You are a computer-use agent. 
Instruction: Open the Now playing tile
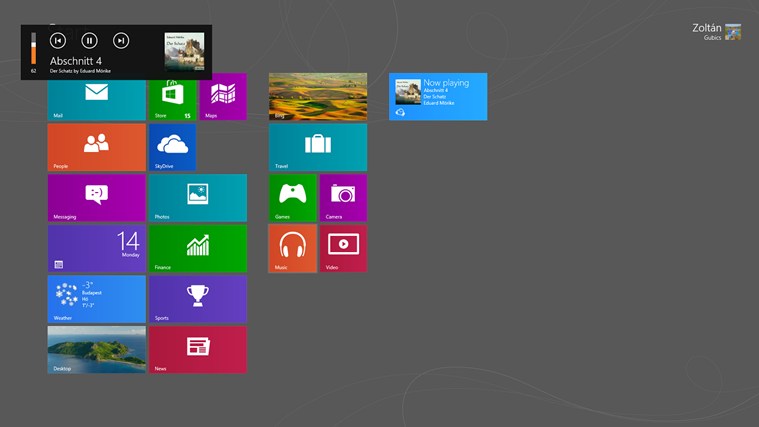click(438, 97)
